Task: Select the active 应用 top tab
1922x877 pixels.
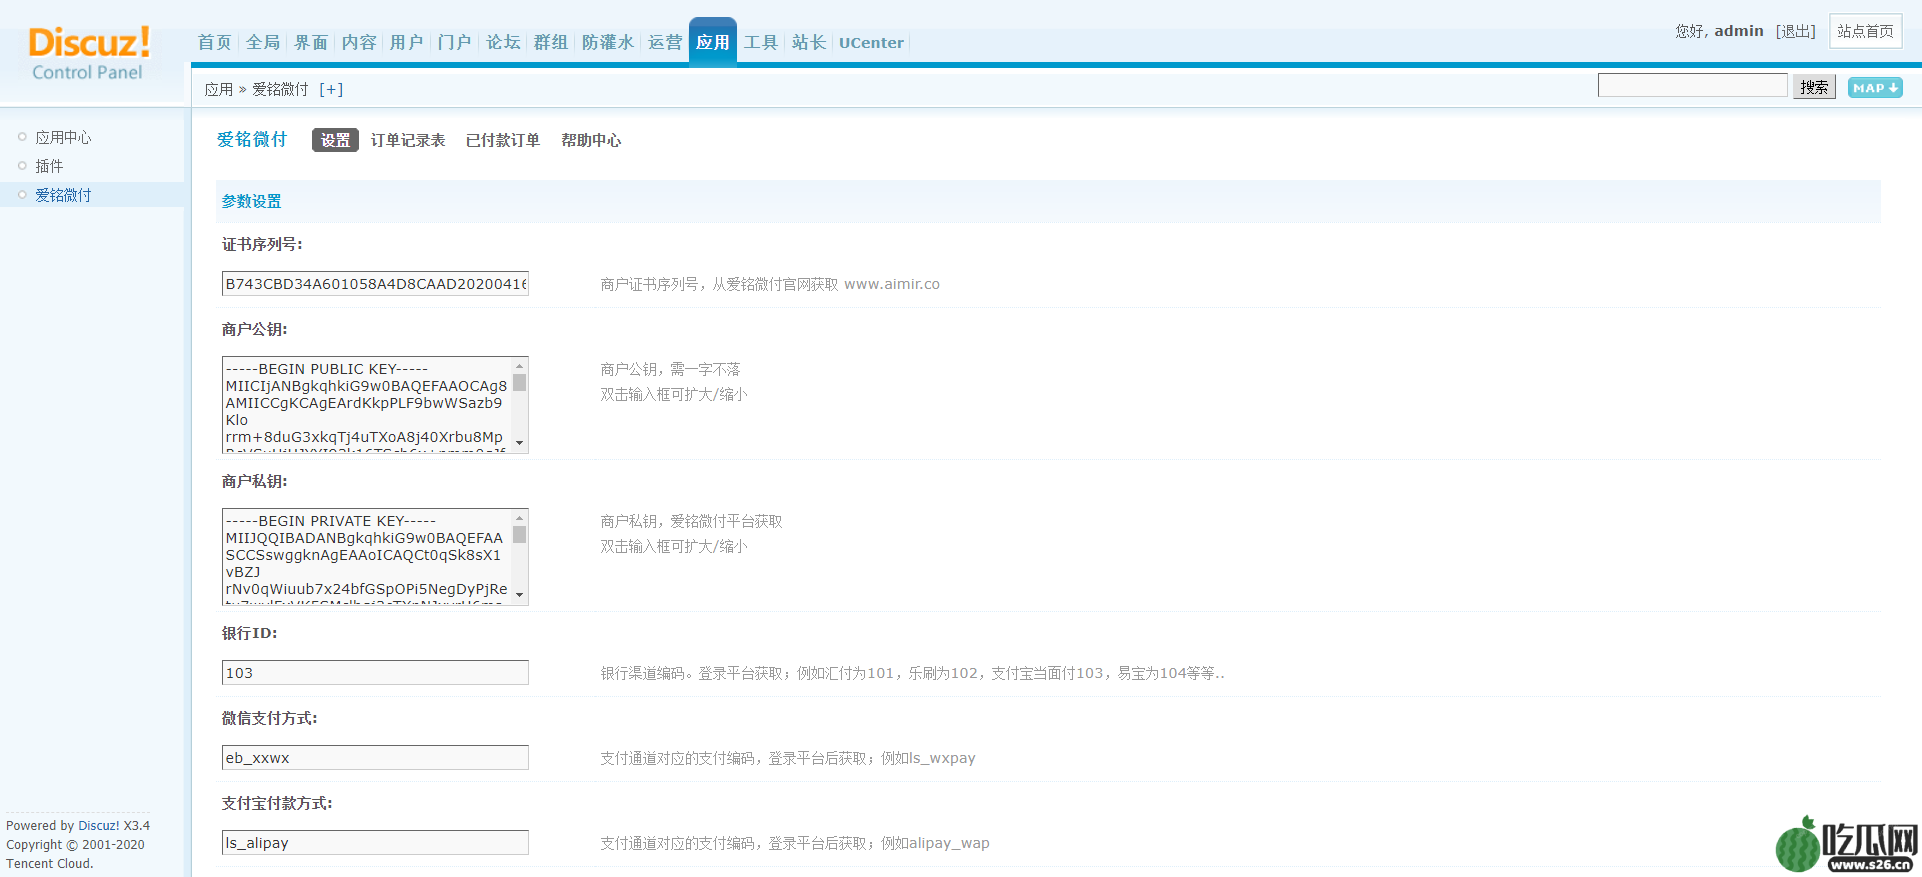Action: pos(713,42)
